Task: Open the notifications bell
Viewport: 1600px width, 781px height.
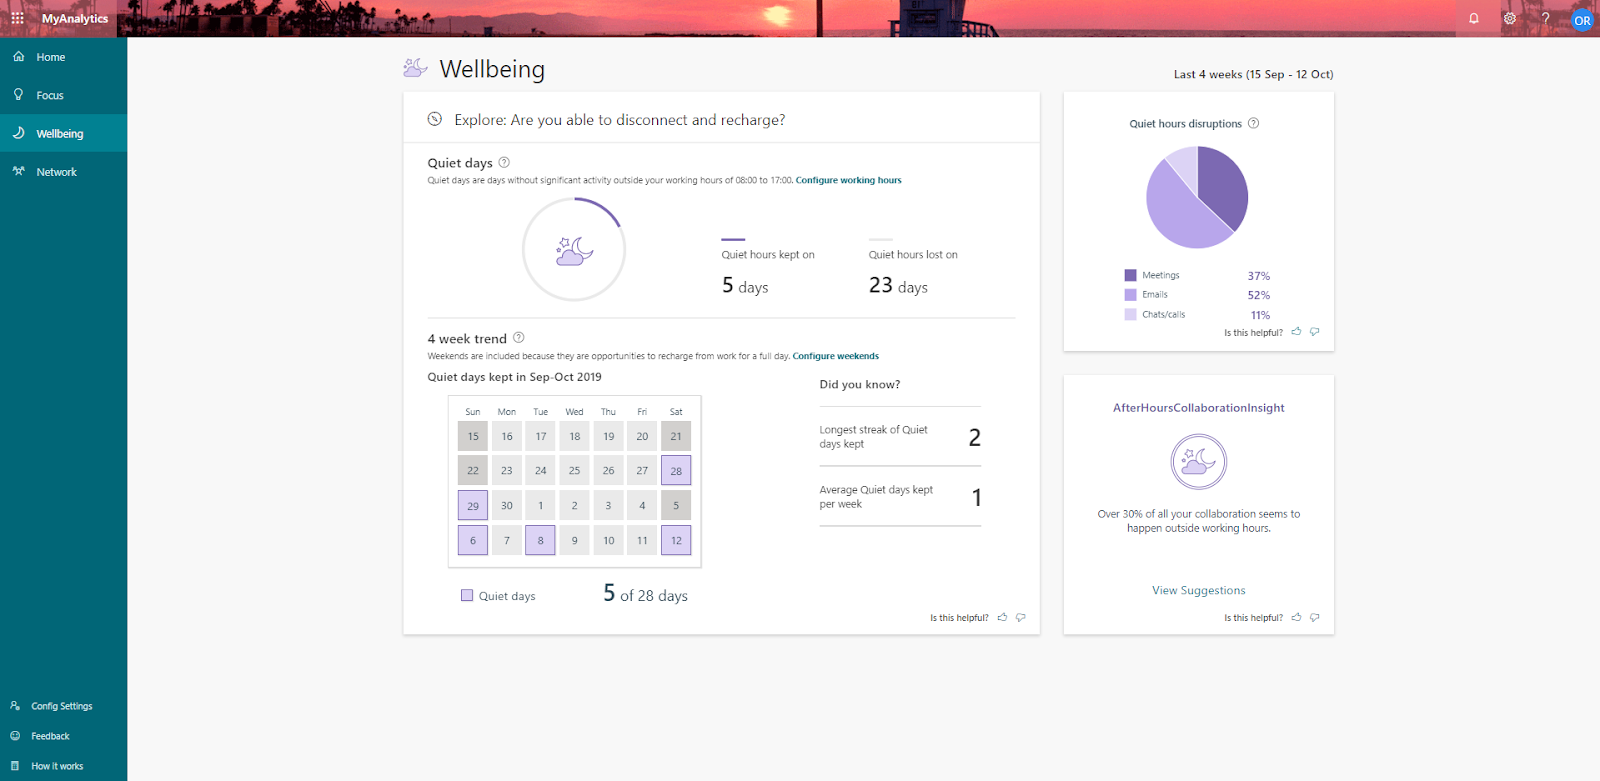Action: pos(1473,18)
